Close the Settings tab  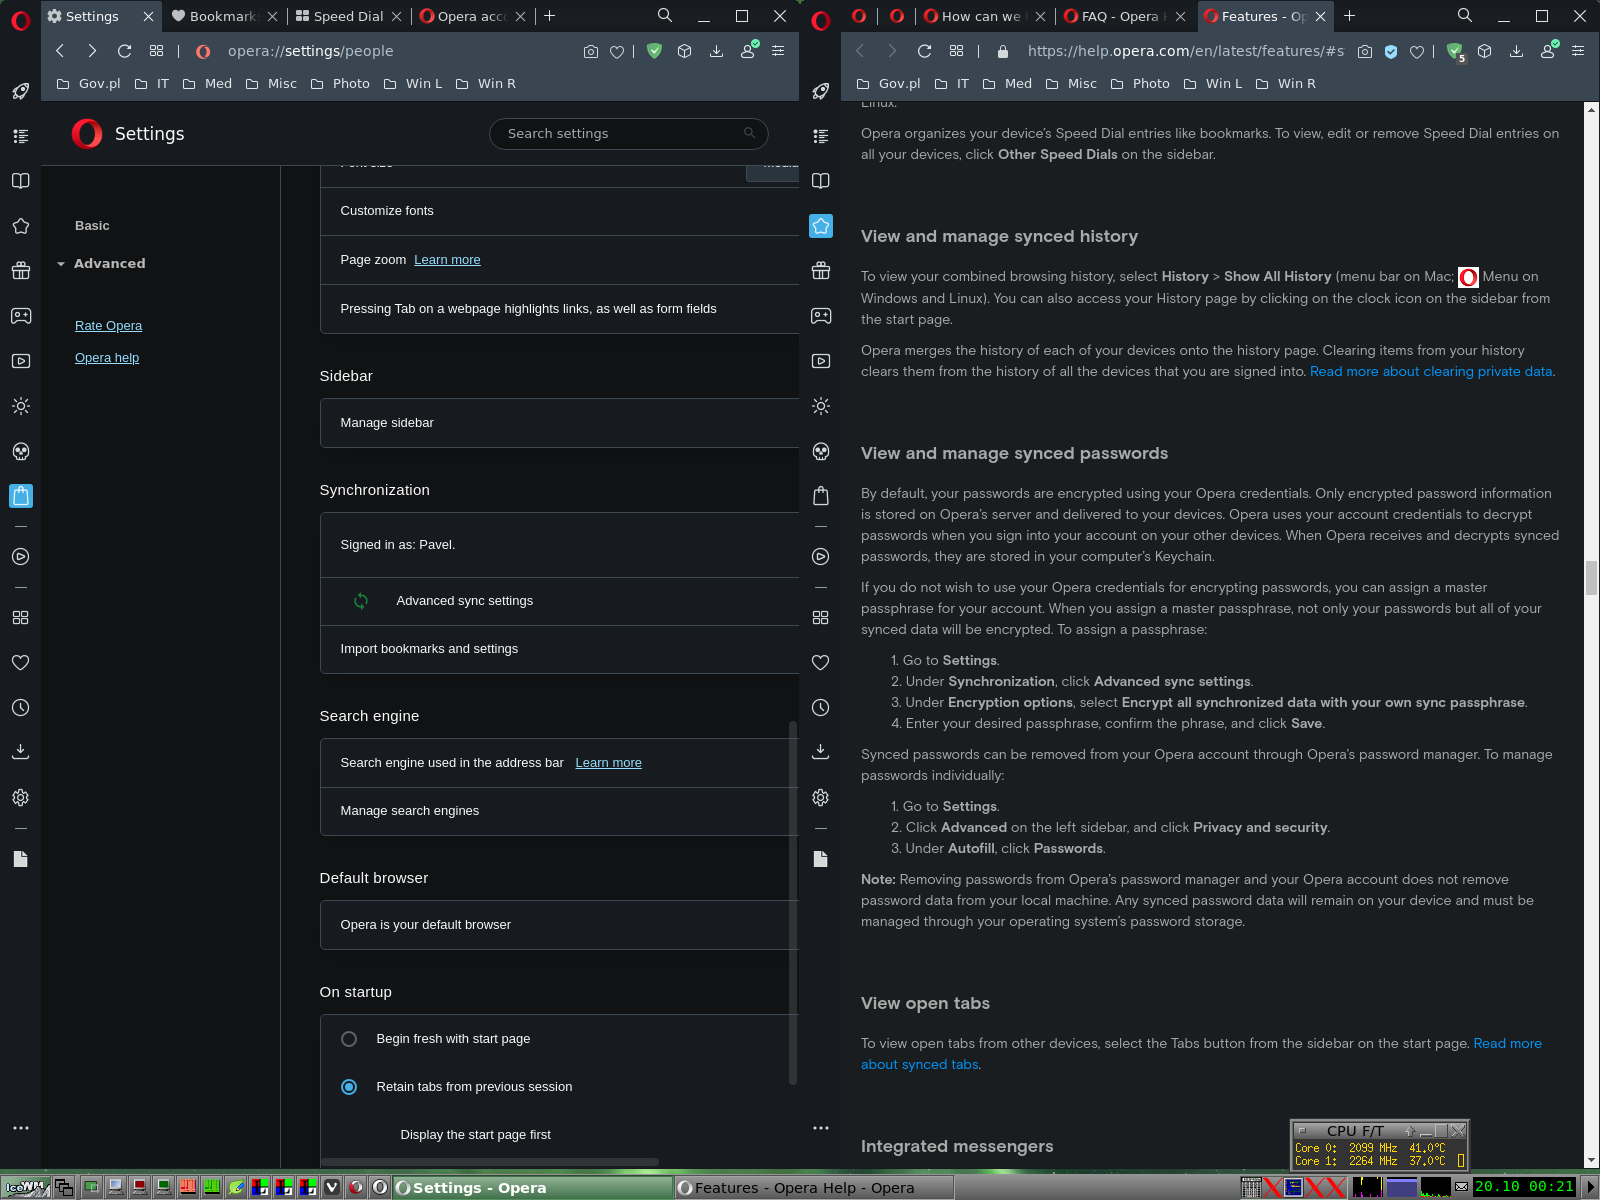click(x=148, y=16)
